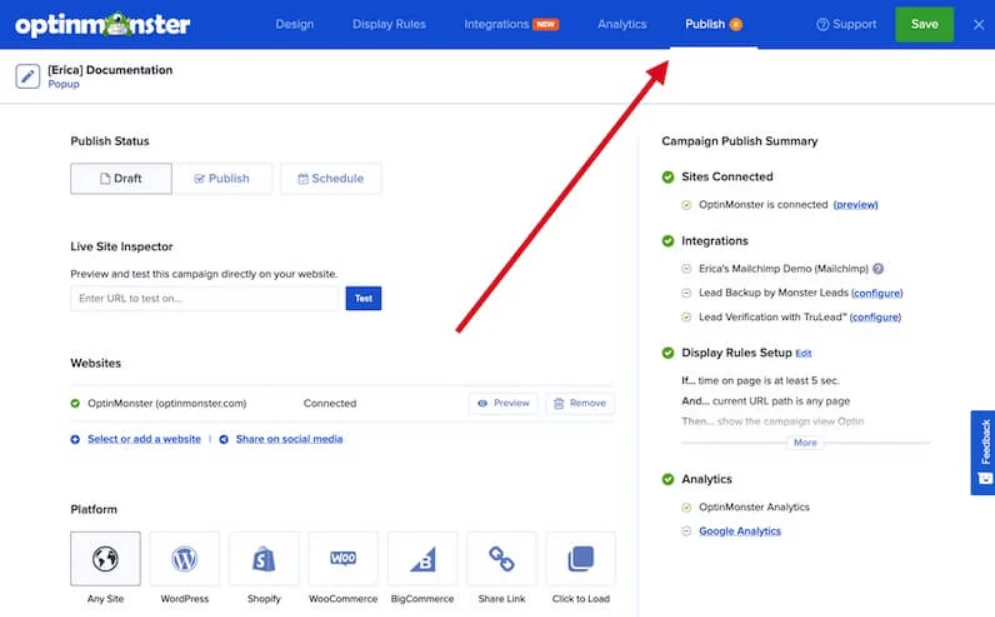Set publish status to Draft
This screenshot has width=995, height=617.
click(x=121, y=178)
